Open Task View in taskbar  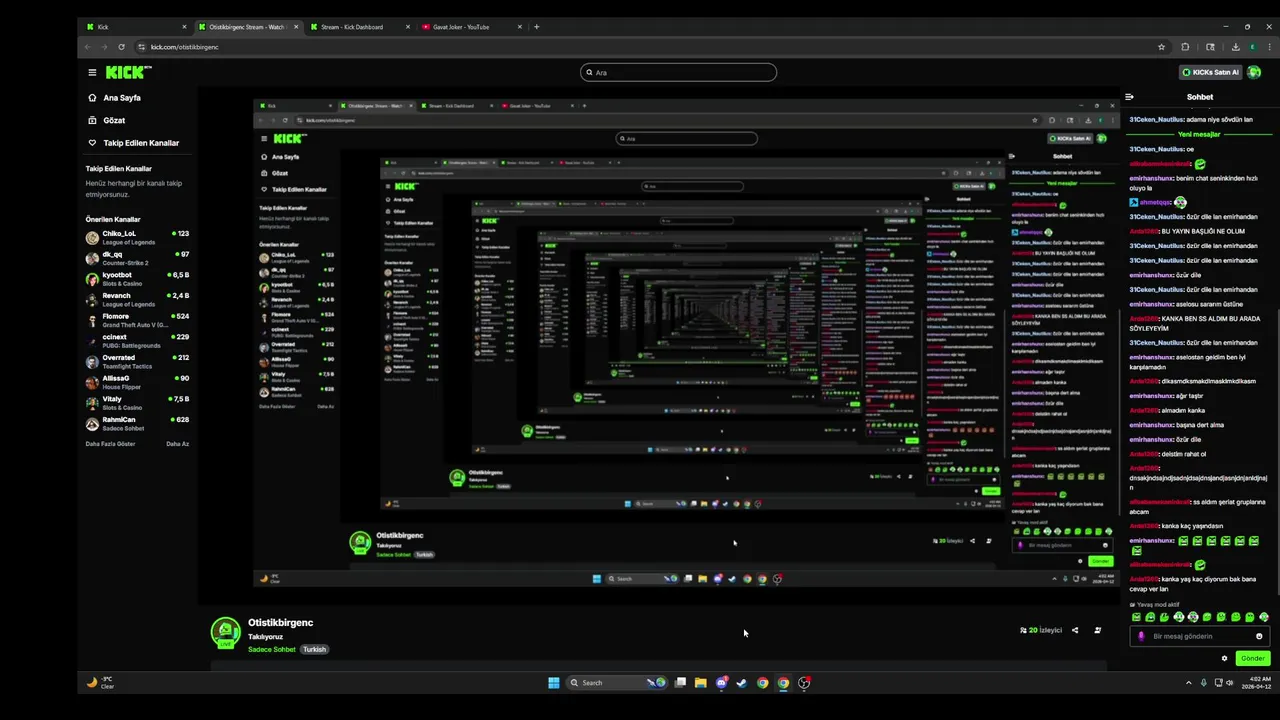coord(680,683)
